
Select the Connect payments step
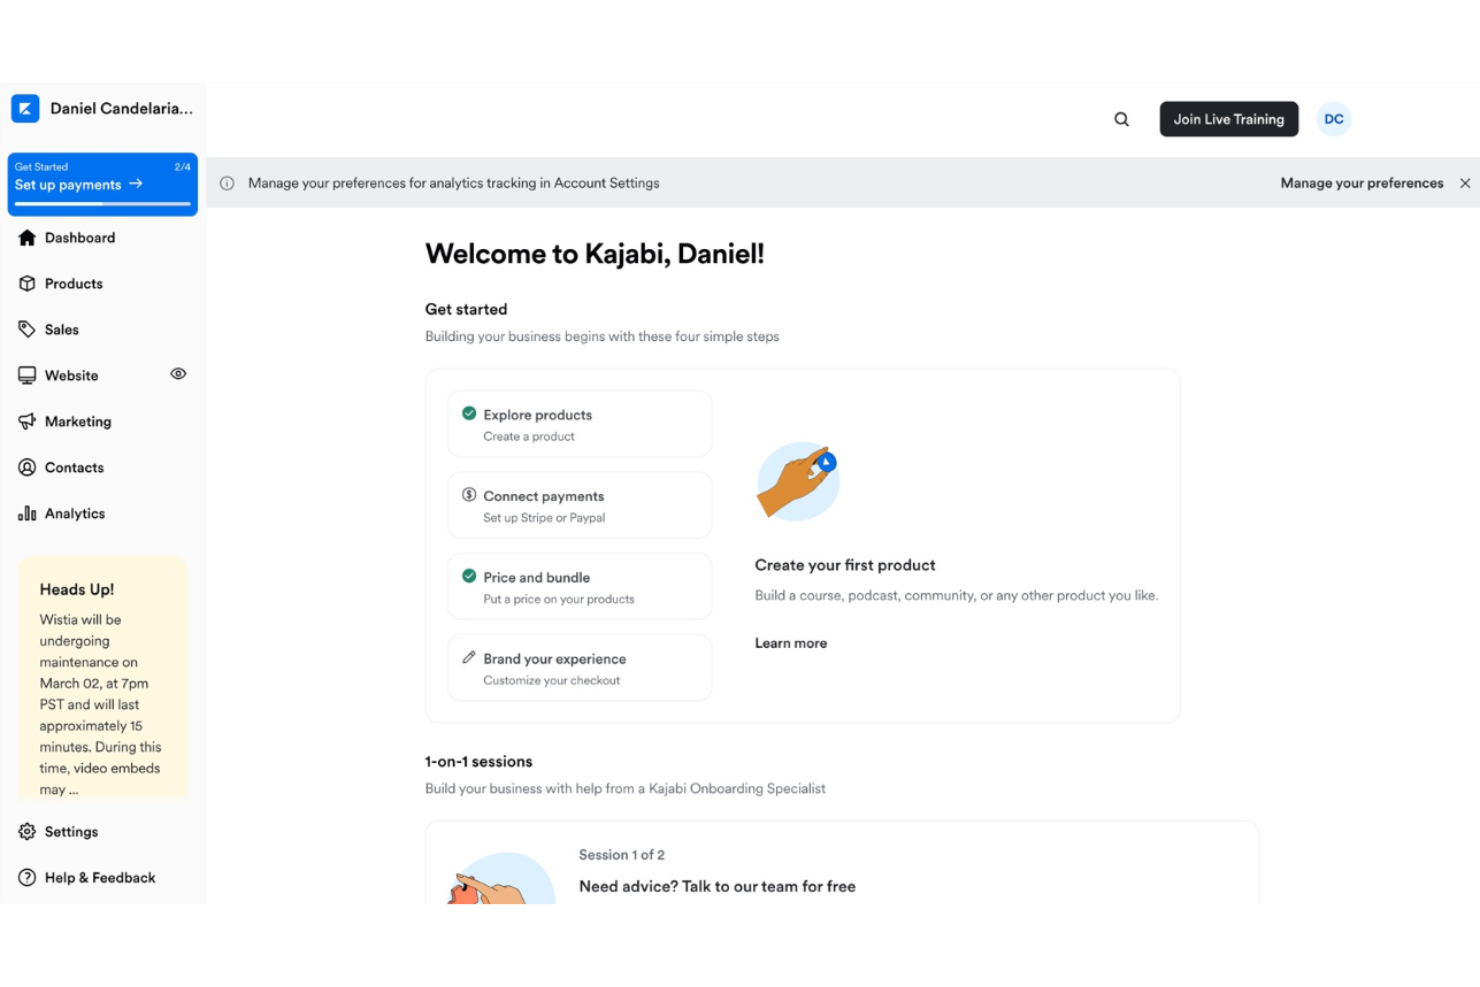click(580, 505)
